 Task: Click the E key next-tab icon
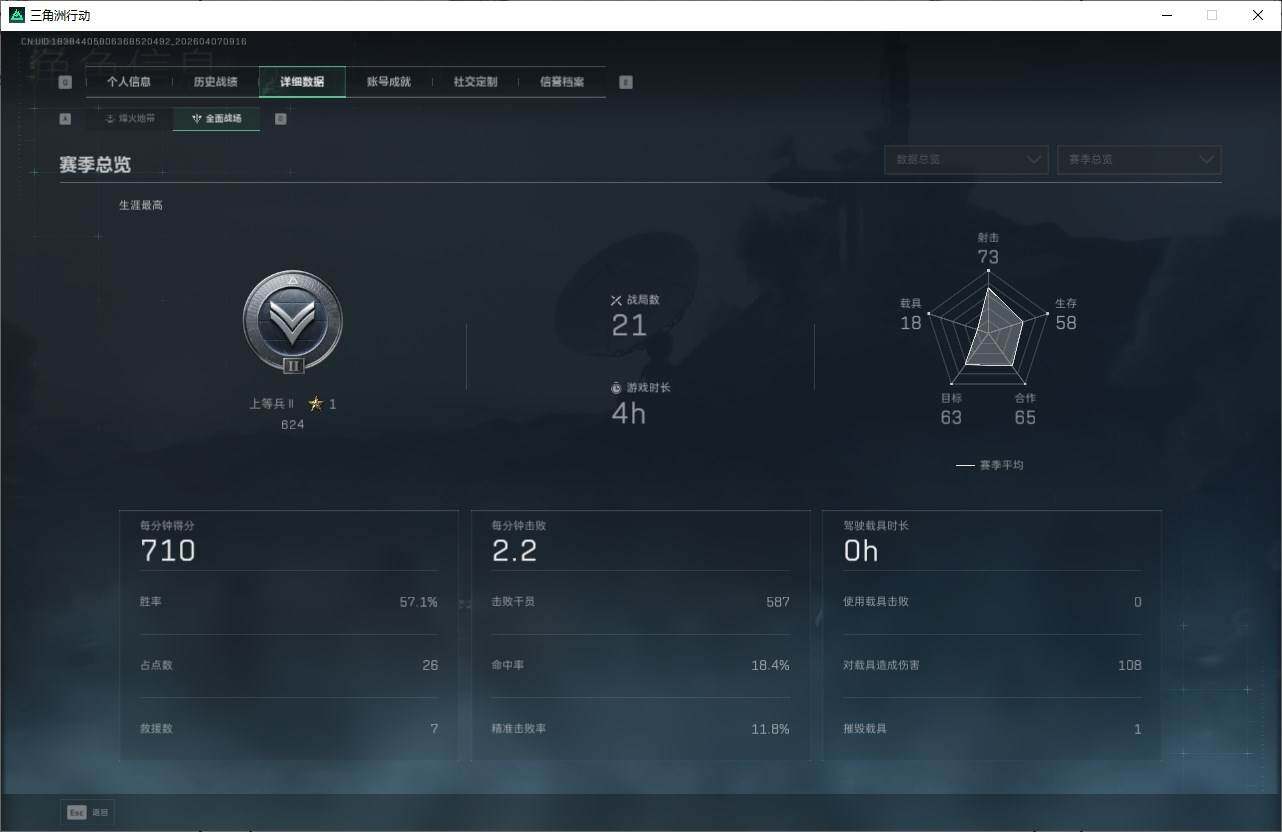click(x=626, y=83)
